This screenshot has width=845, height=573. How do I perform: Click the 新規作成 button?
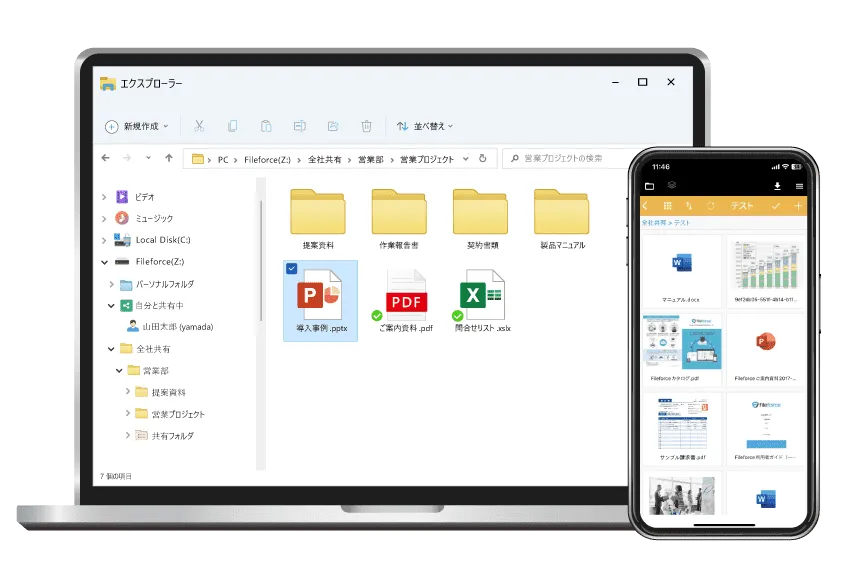137,126
